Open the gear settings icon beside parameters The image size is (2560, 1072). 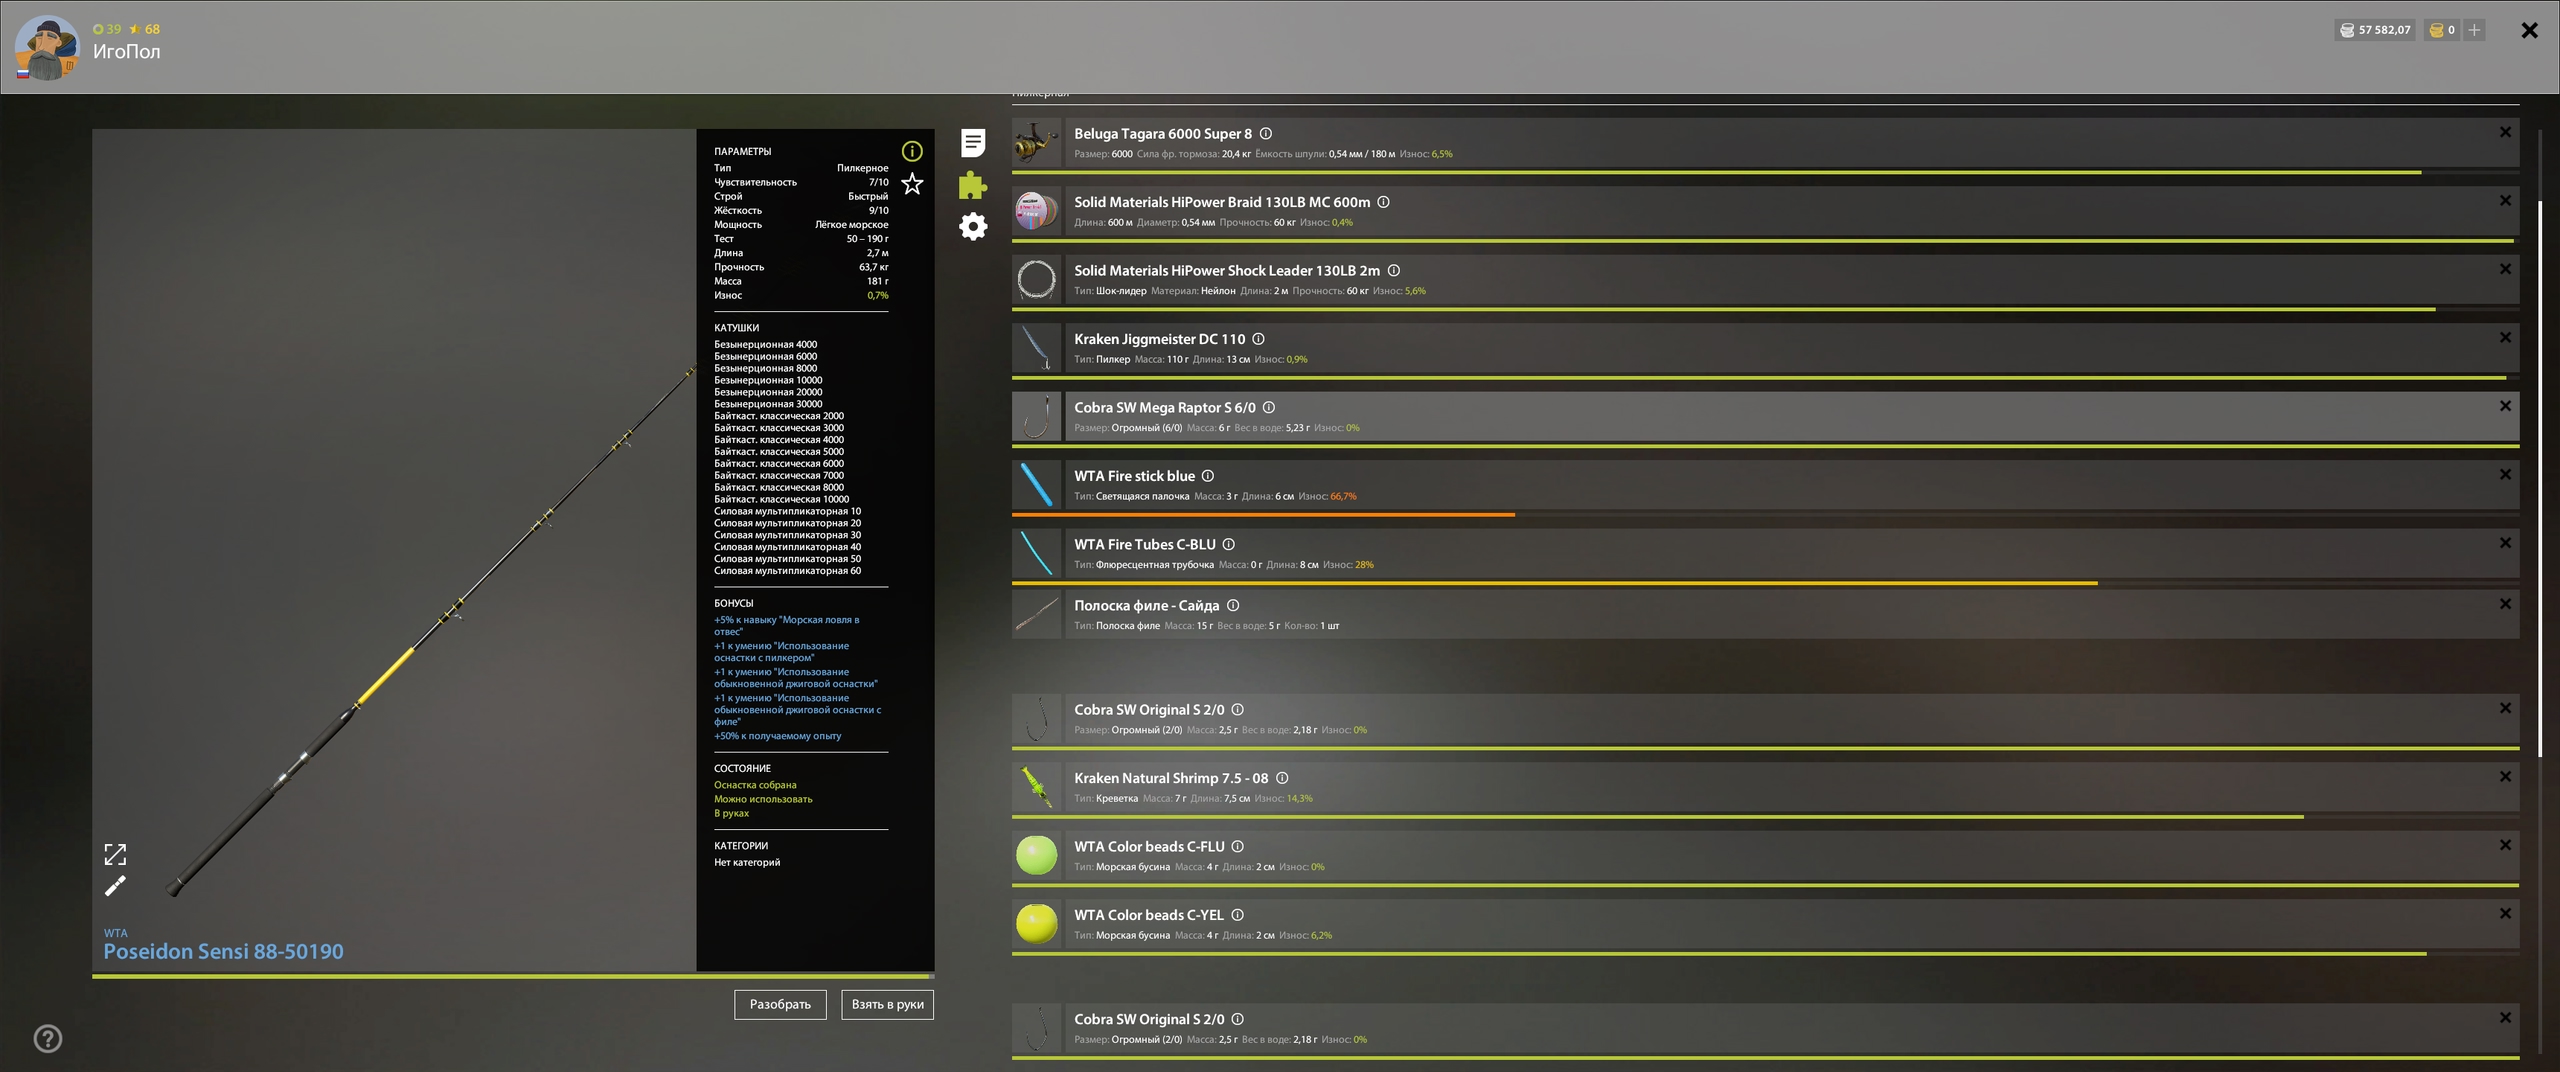click(973, 226)
